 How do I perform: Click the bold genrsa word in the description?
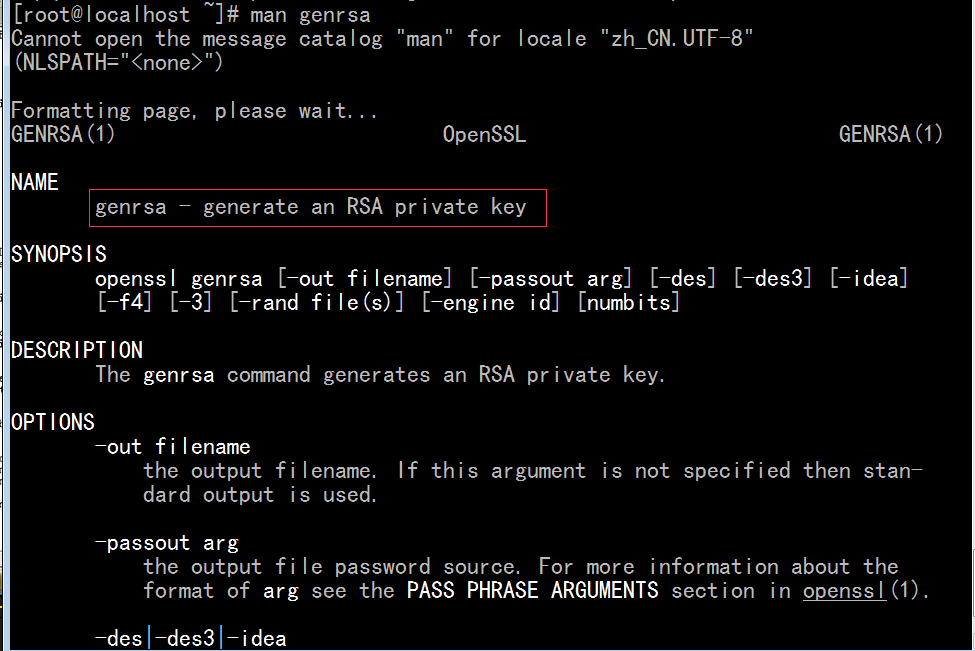tap(178, 376)
